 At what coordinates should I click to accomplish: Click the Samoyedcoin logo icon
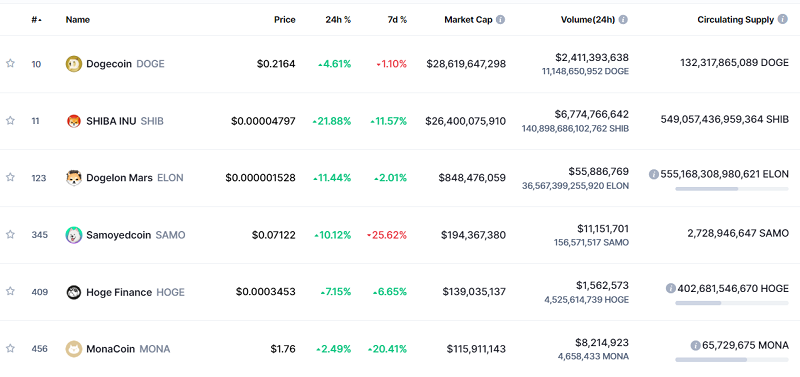(73, 235)
